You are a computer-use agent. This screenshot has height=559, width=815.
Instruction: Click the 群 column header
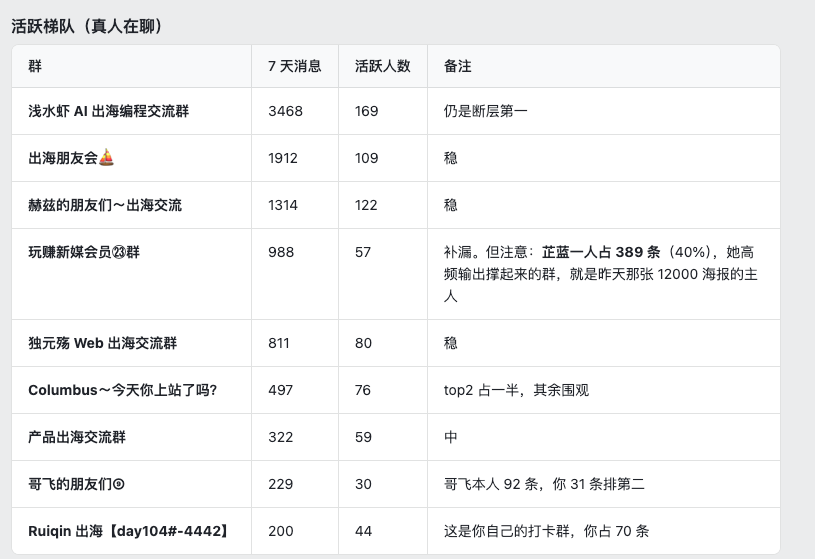tap(35, 66)
